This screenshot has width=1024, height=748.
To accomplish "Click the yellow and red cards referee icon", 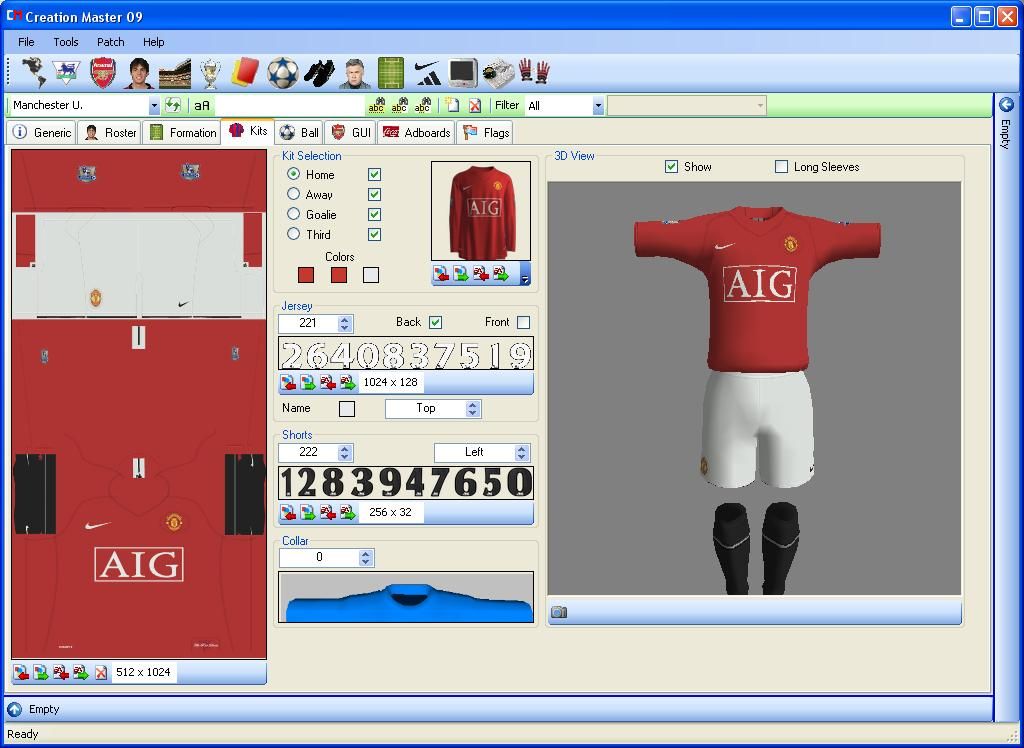I will tap(245, 73).
